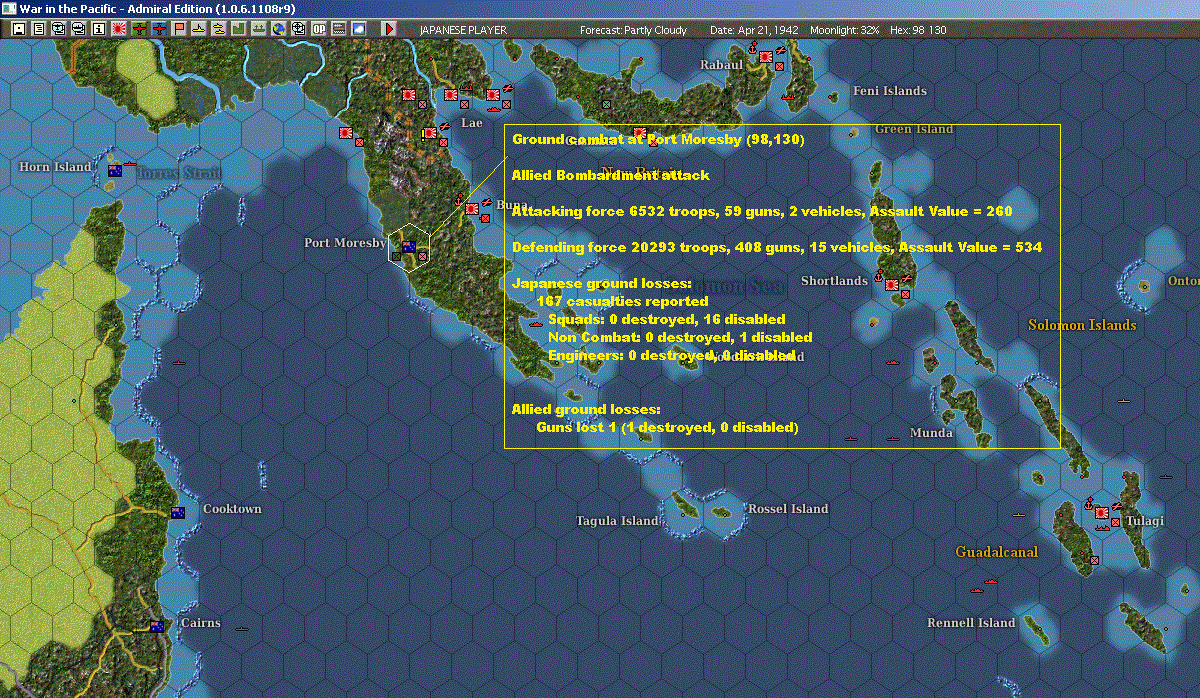Select the Australian flag at Cooktown
This screenshot has width=1200, height=698.
tap(178, 512)
